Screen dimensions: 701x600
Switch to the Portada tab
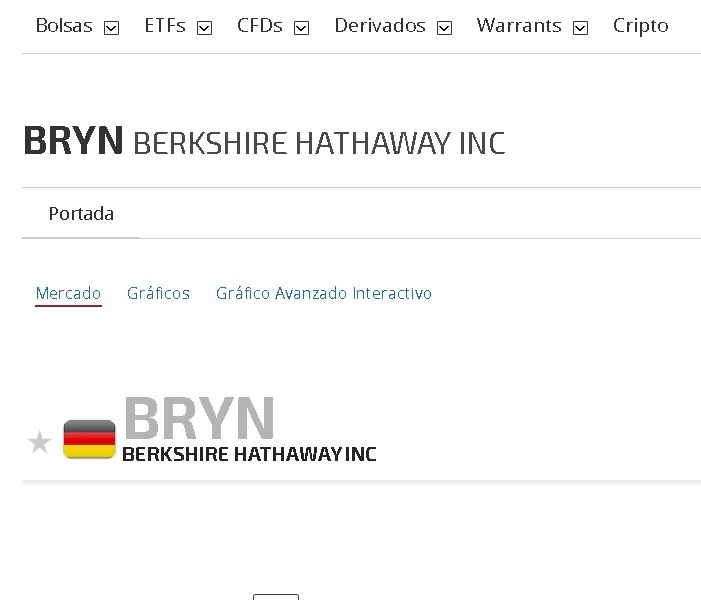pyautogui.click(x=81, y=214)
